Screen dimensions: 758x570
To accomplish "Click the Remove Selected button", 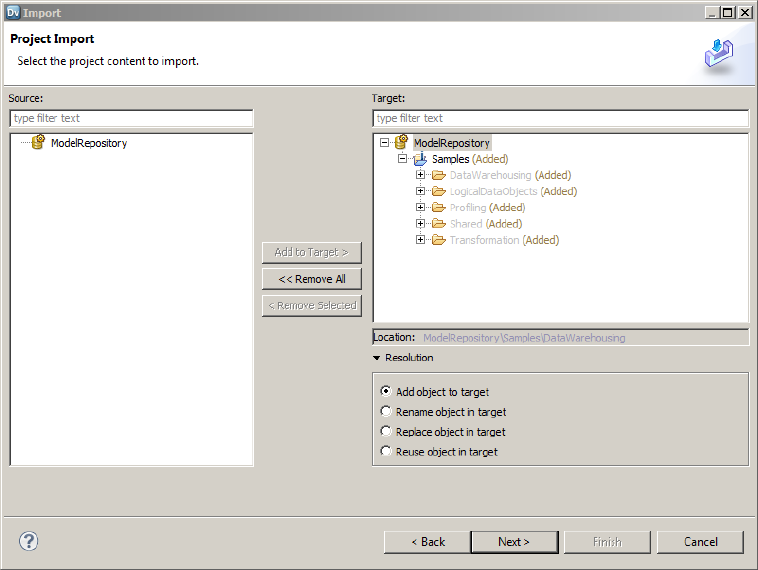I will 312,306.
